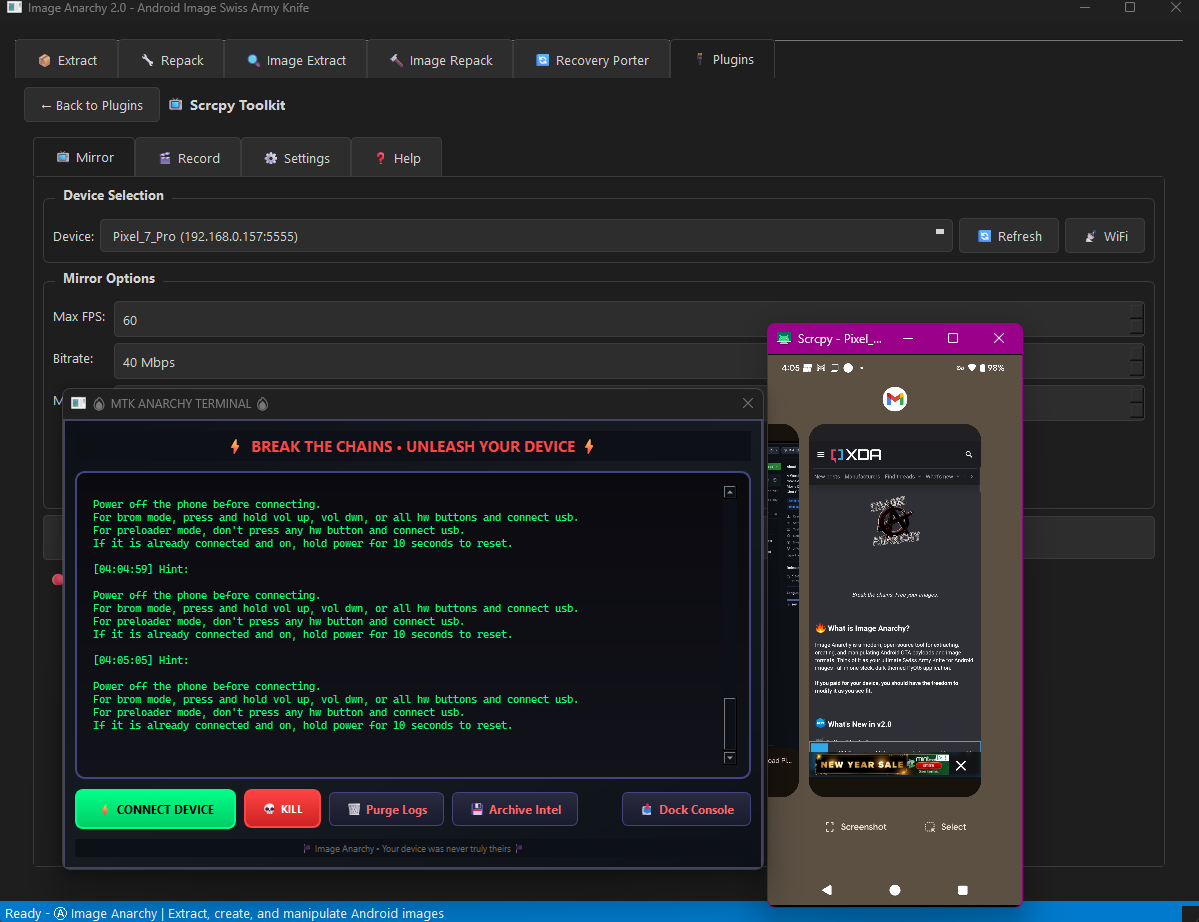Tap Select in Android recents
The image size is (1199, 922).
[x=945, y=827]
